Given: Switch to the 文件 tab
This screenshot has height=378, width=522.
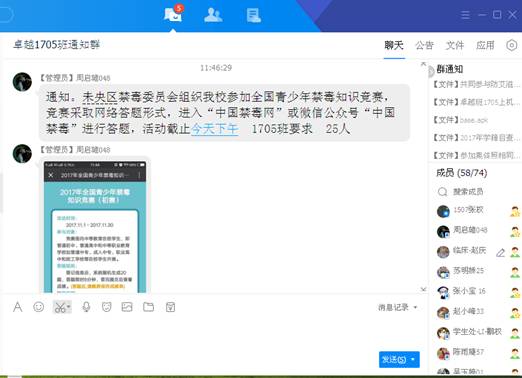Looking at the screenshot, I should 455,45.
